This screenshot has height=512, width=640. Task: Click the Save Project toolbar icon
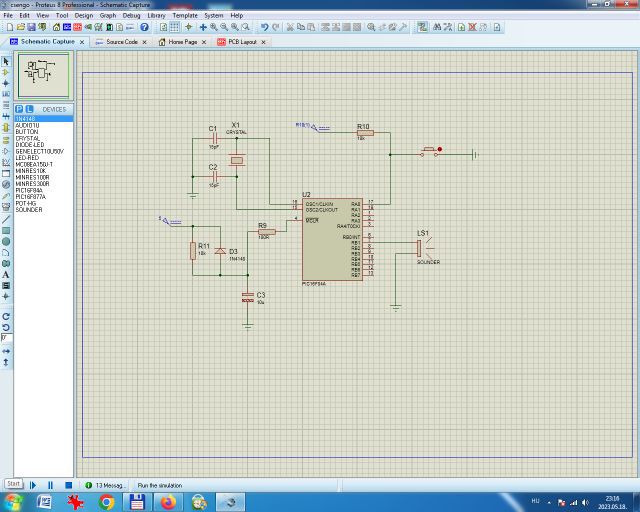tap(29, 27)
